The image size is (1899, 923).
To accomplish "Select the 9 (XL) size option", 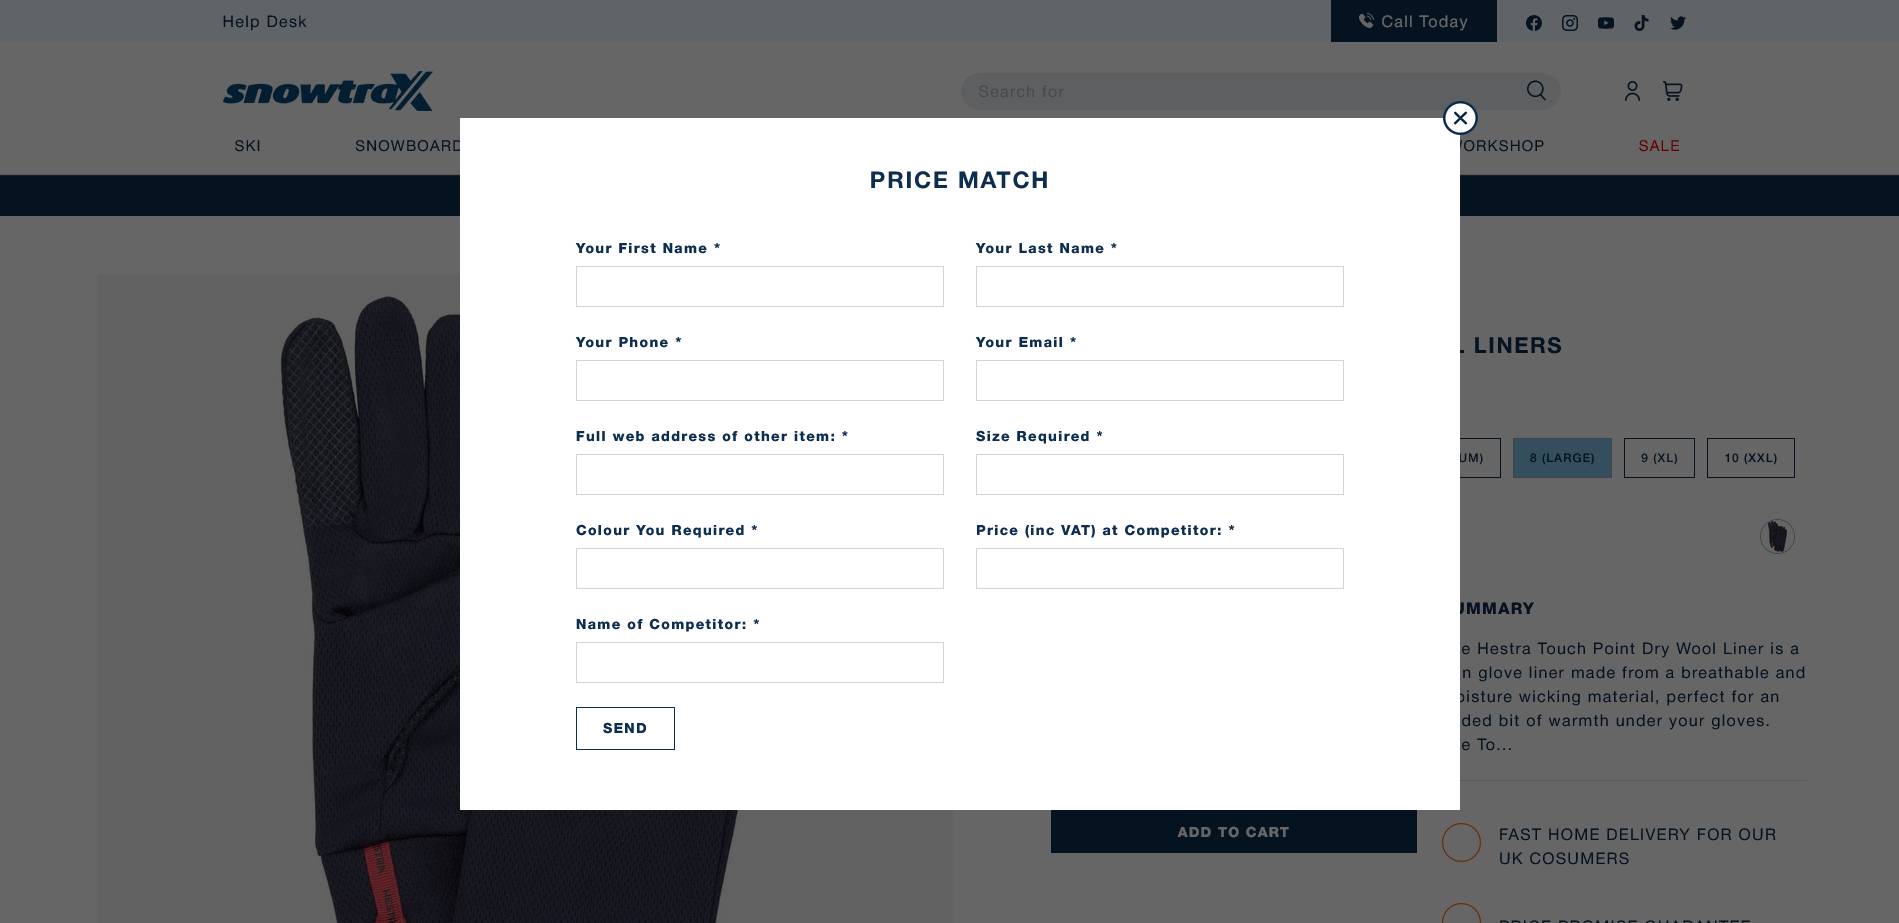I will coord(1659,458).
